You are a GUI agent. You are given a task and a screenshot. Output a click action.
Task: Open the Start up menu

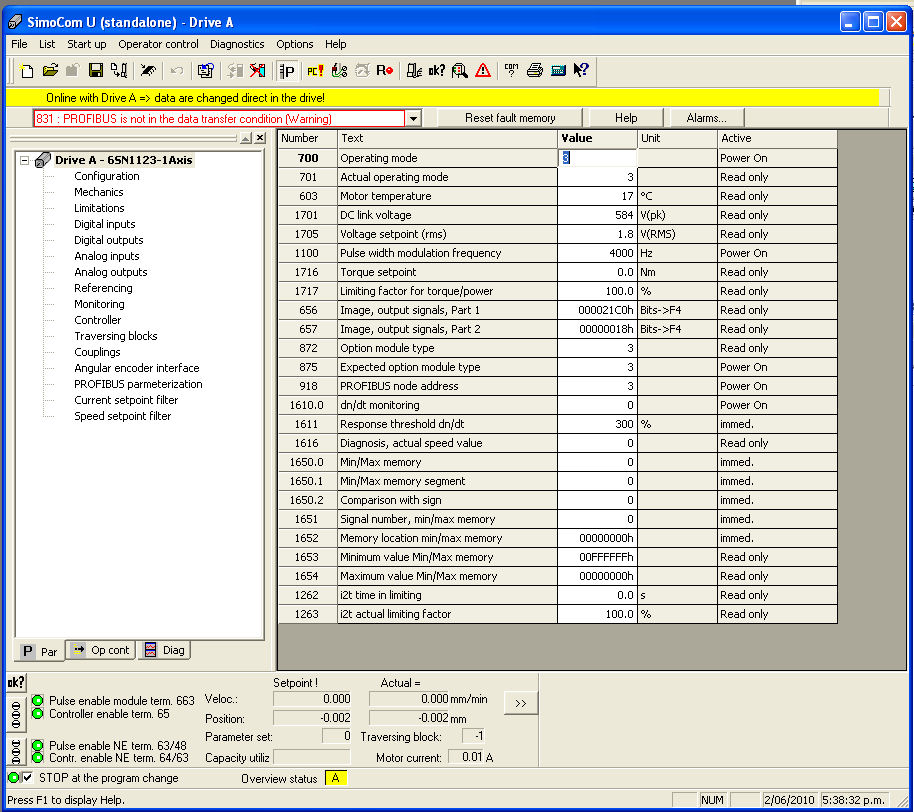[86, 44]
